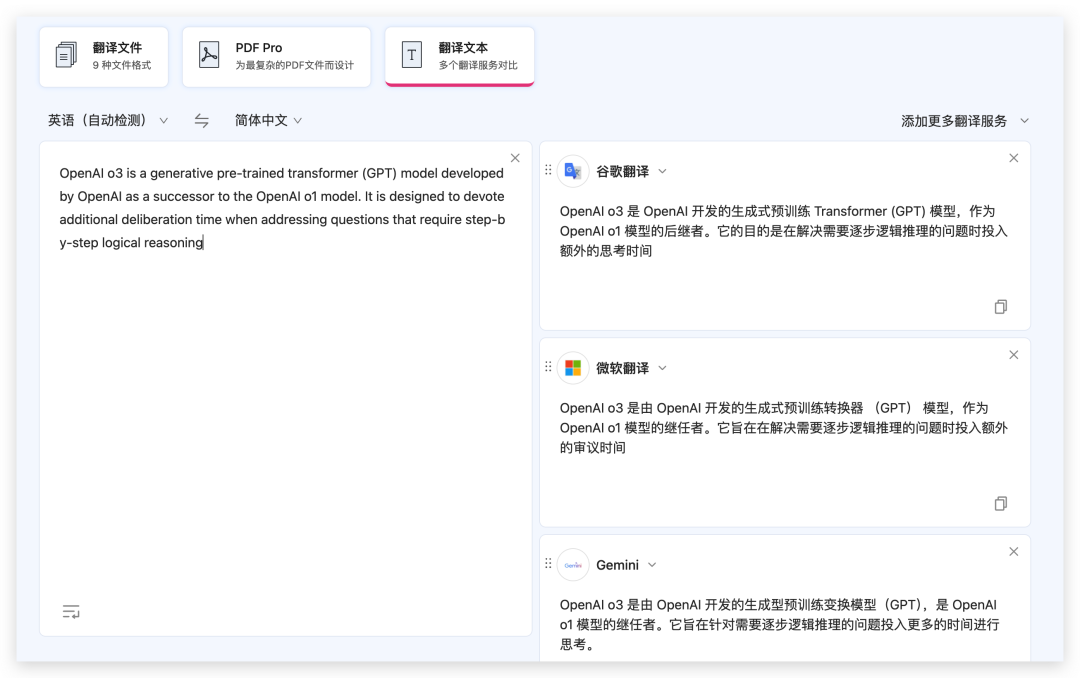Open the source language dropdown 英语（自动检测）
The width and height of the screenshot is (1080, 678).
[108, 121]
